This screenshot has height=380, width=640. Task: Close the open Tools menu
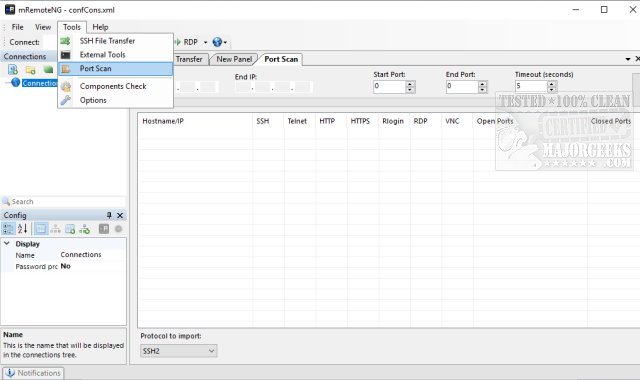coord(72,27)
